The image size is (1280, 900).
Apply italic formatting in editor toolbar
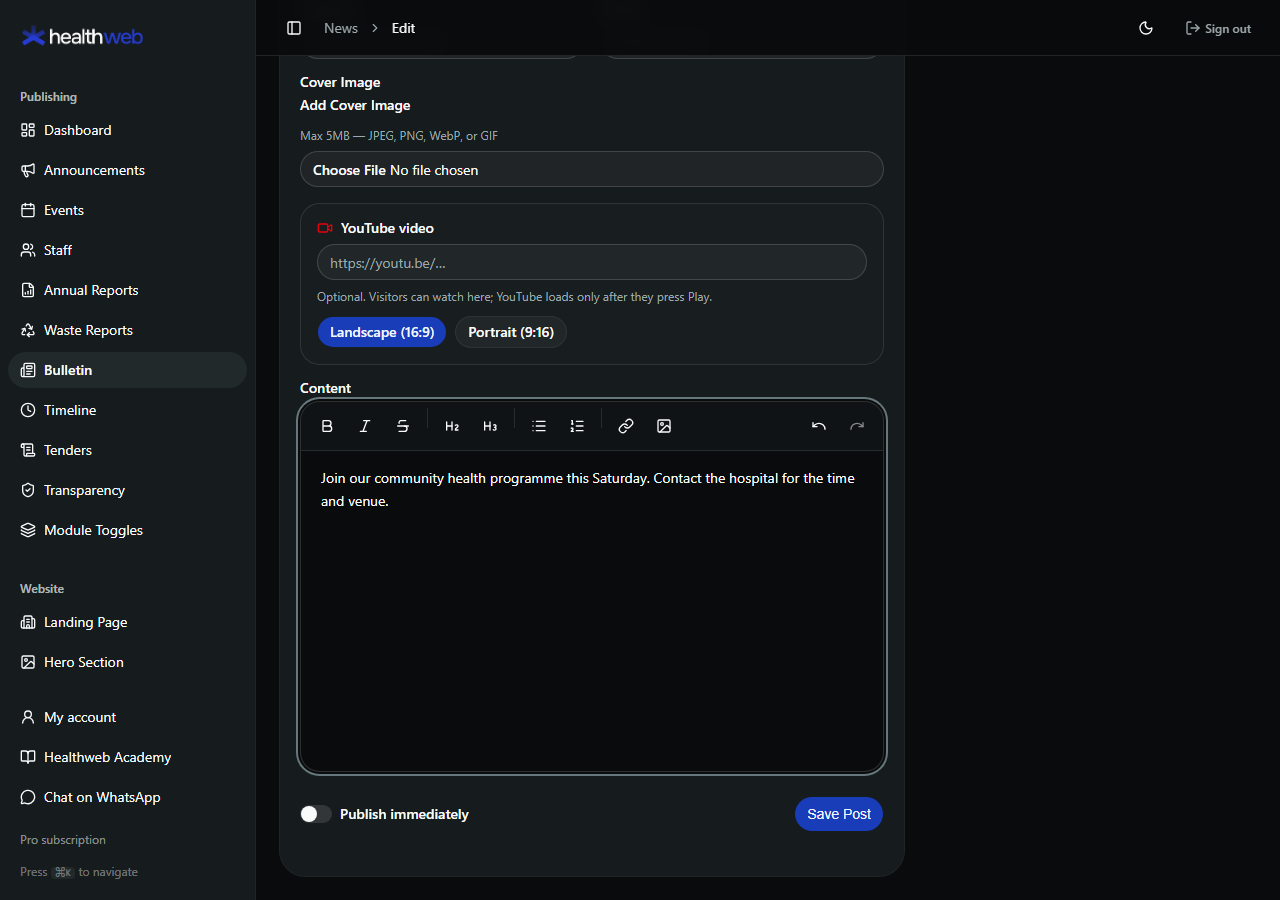coord(365,426)
